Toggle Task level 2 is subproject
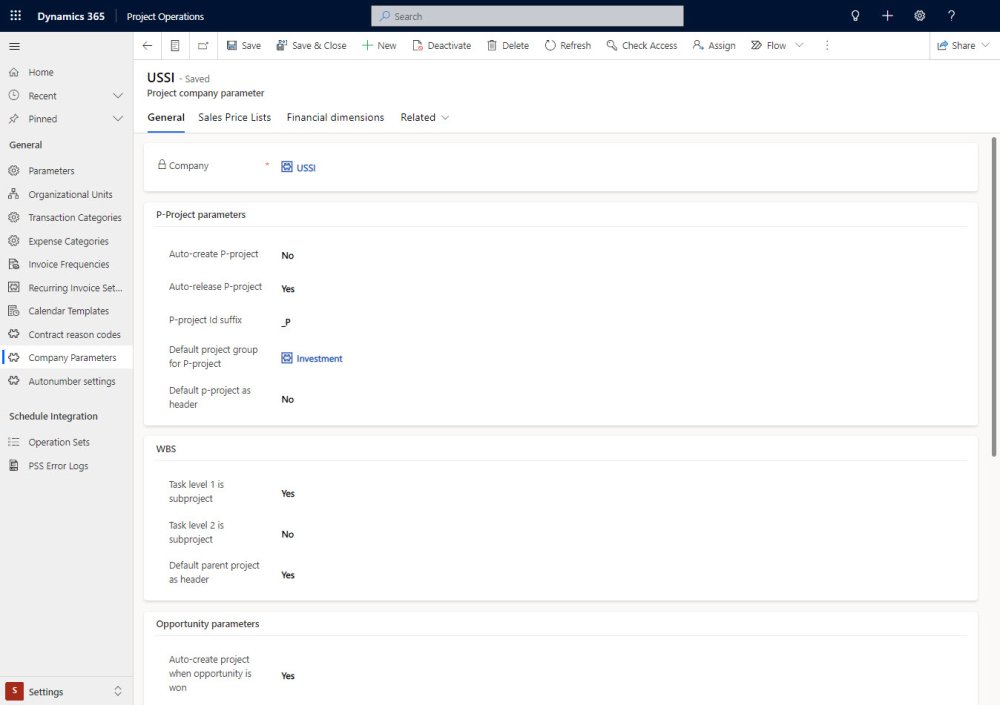1000x705 pixels. coord(288,534)
